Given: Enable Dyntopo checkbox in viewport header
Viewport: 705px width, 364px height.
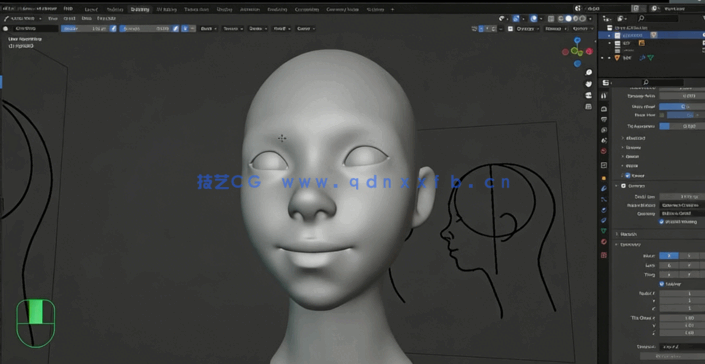Looking at the screenshot, I should point(511,28).
